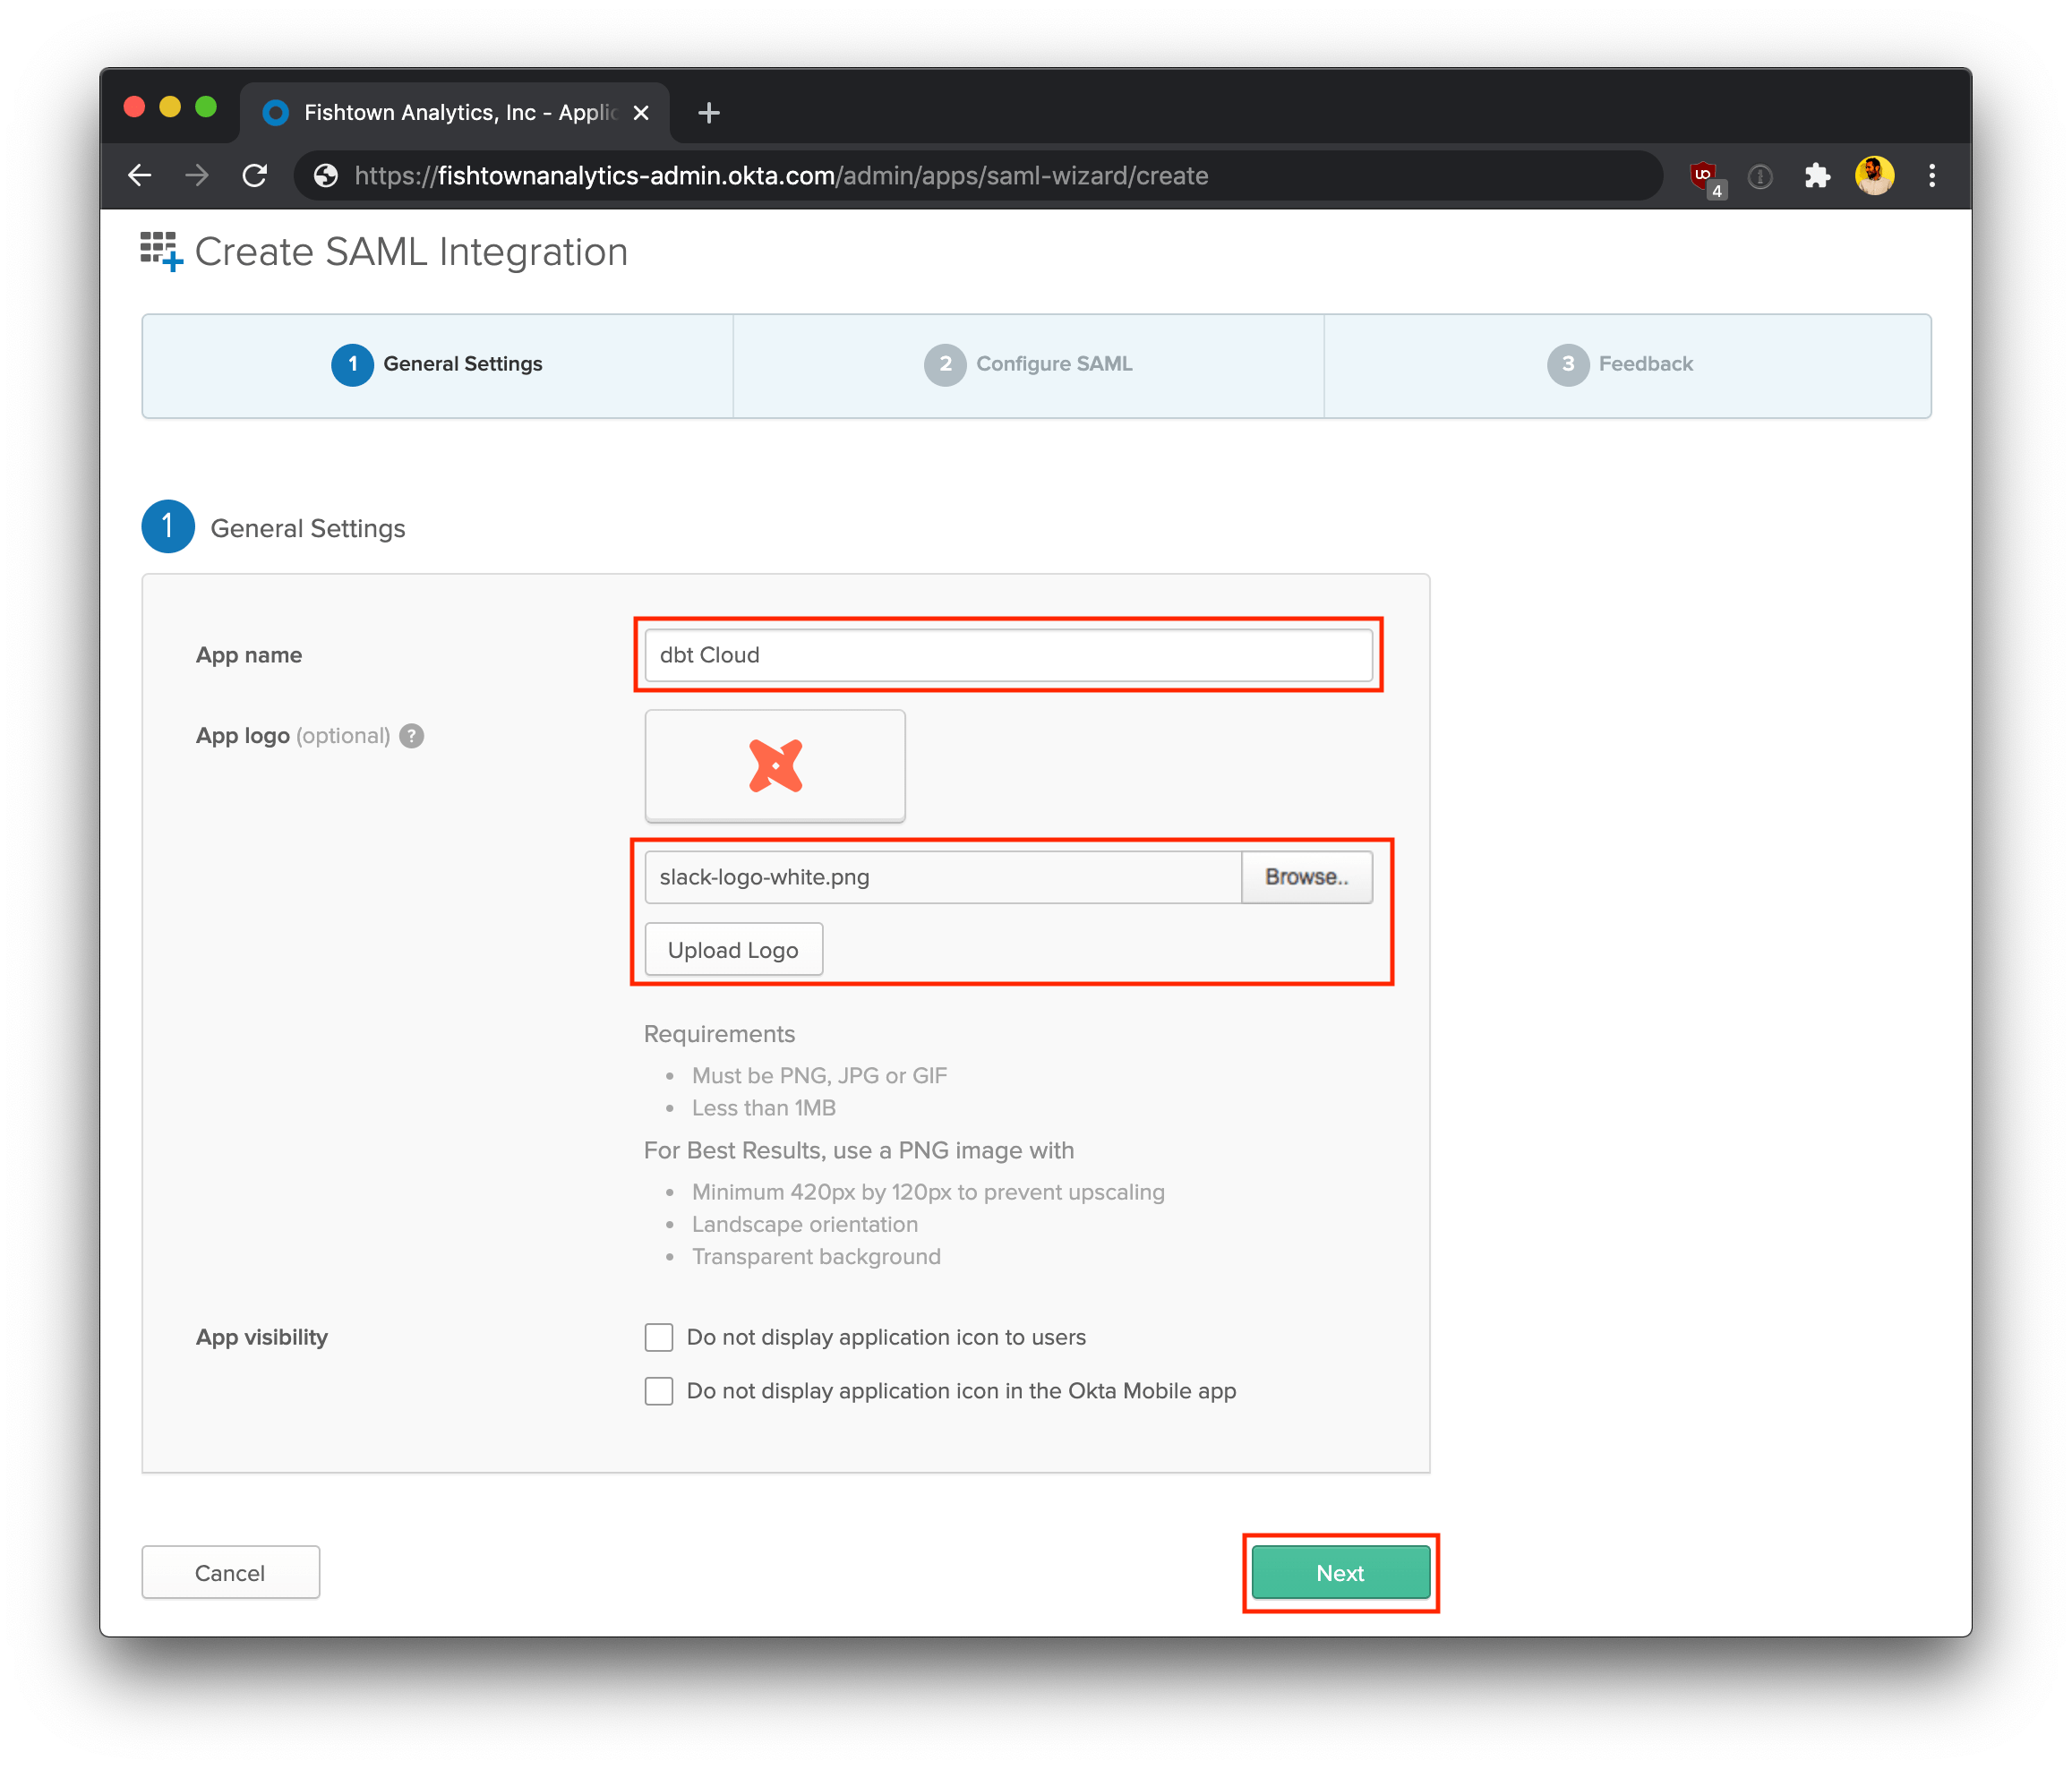Click the Cancel button
Image resolution: width=2072 pixels, height=1769 pixels.
coord(228,1572)
